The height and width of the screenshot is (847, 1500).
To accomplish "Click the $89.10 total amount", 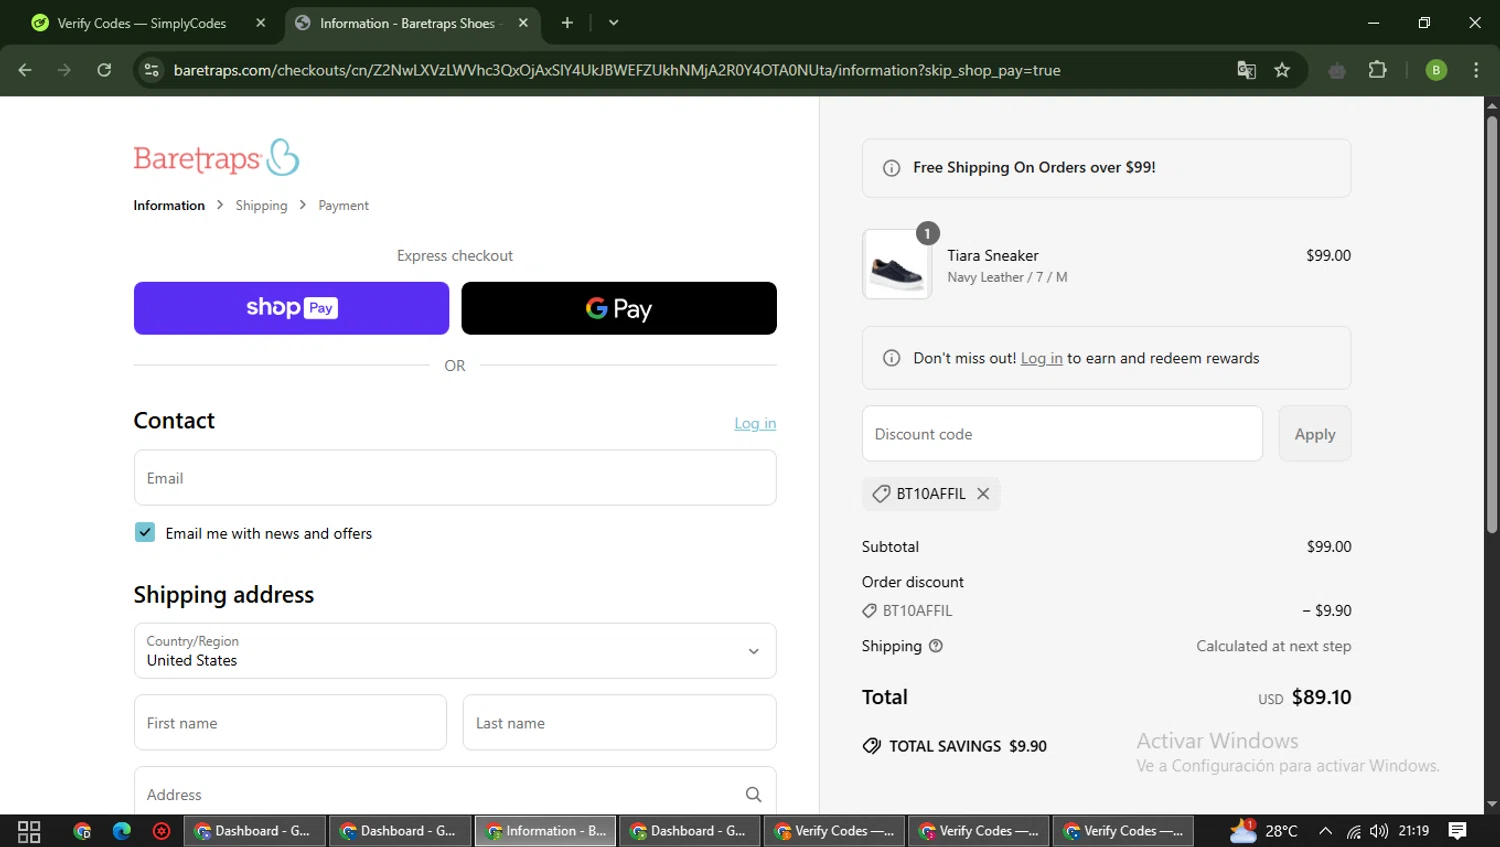I will pyautogui.click(x=1321, y=697).
